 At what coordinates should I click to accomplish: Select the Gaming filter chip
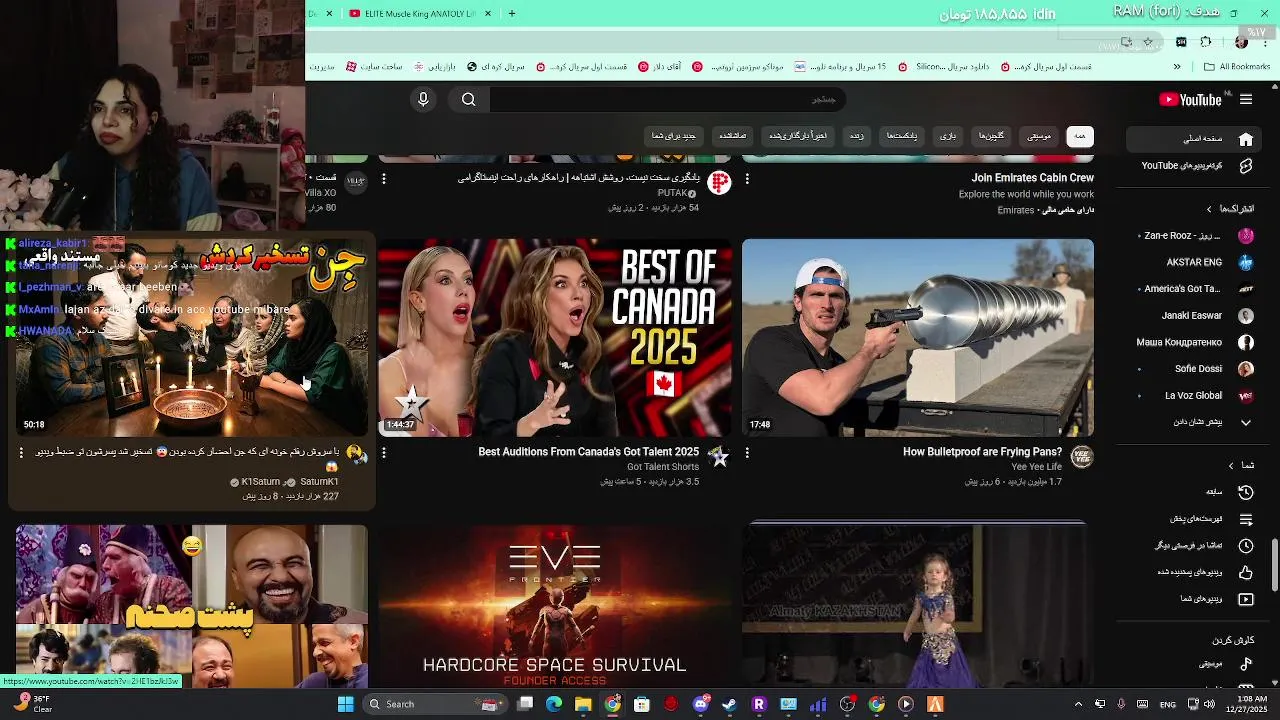[948, 136]
